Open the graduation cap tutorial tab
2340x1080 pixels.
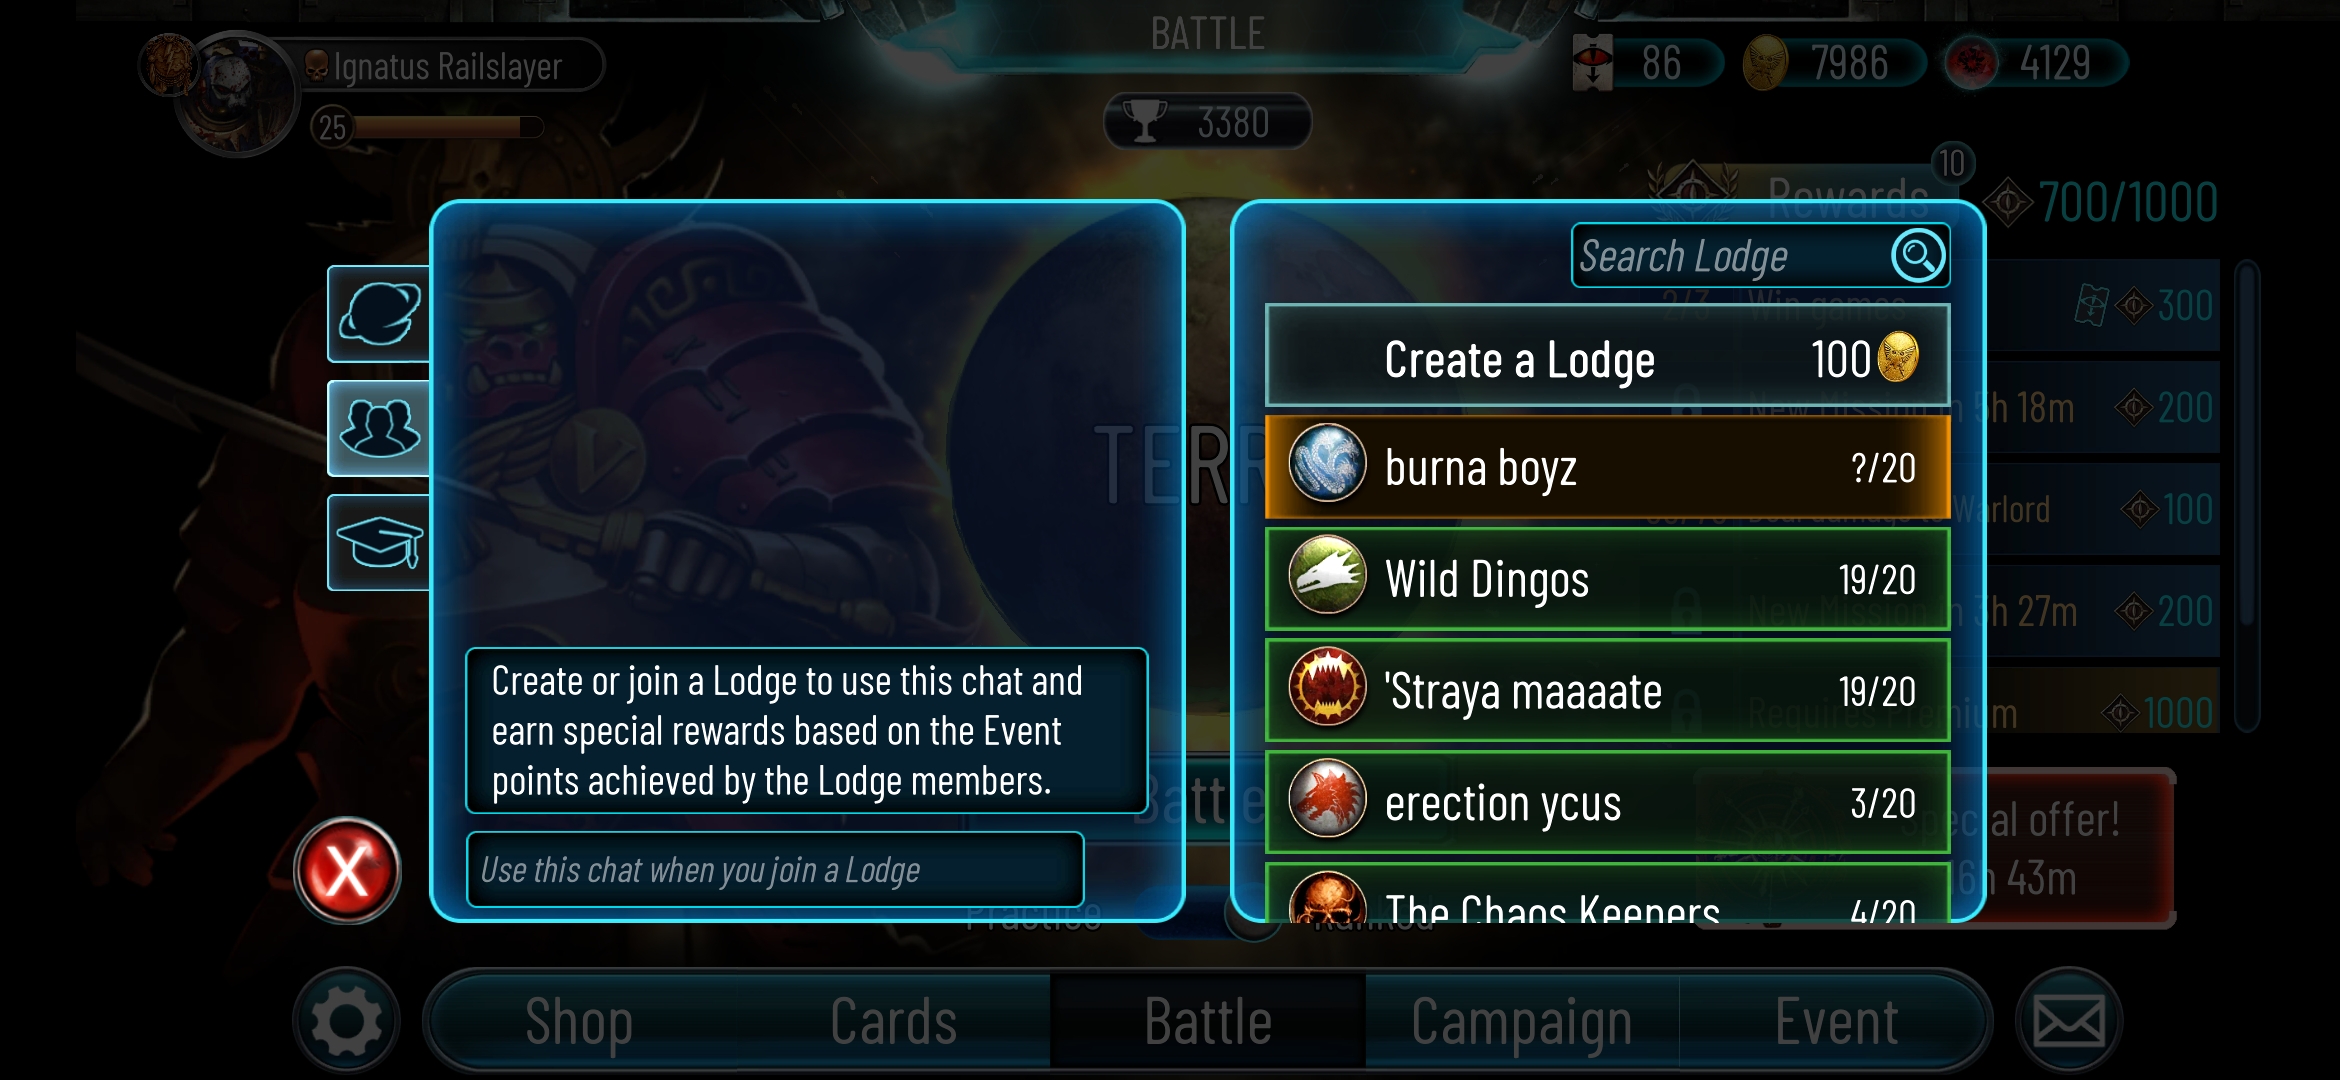pyautogui.click(x=380, y=543)
